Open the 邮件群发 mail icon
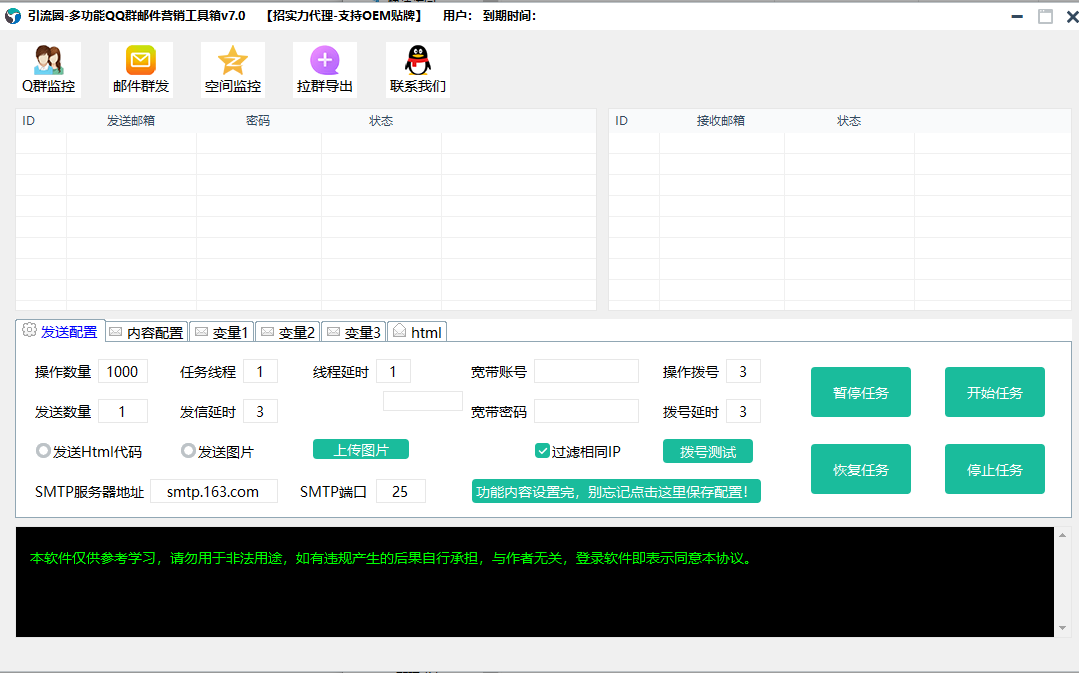 pyautogui.click(x=140, y=70)
